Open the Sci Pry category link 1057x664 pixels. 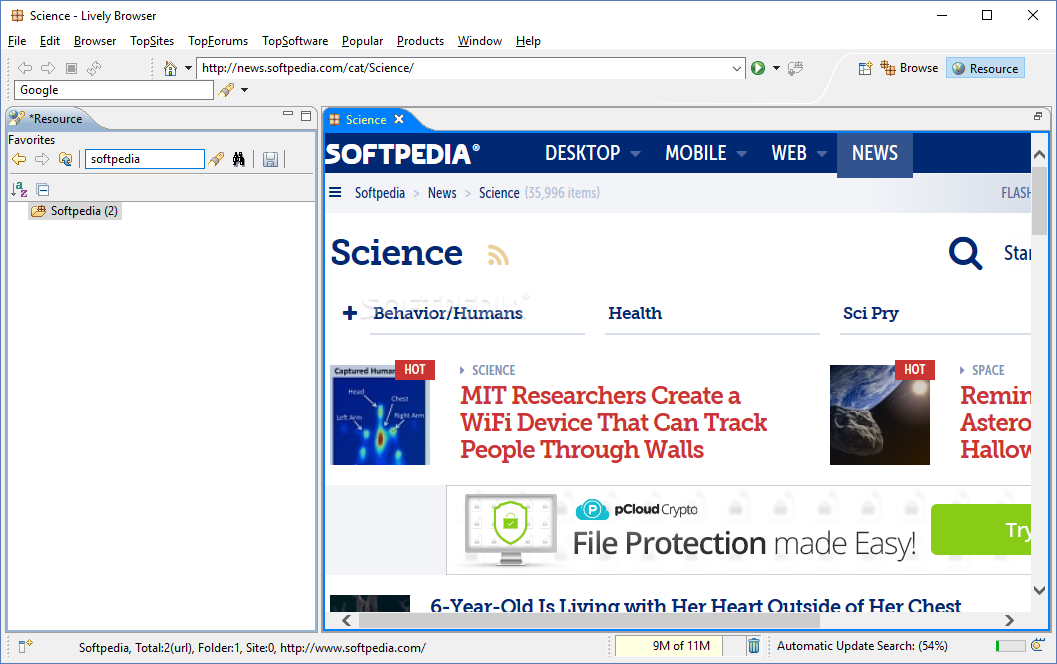[870, 313]
